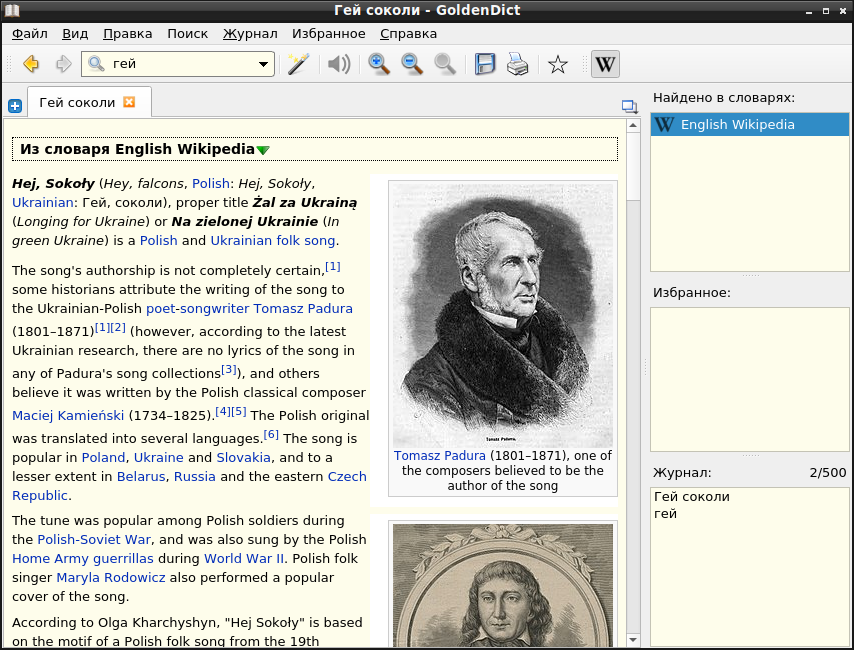The image size is (854, 650).
Task: Click the magic wand scan popup icon
Action: 298,64
